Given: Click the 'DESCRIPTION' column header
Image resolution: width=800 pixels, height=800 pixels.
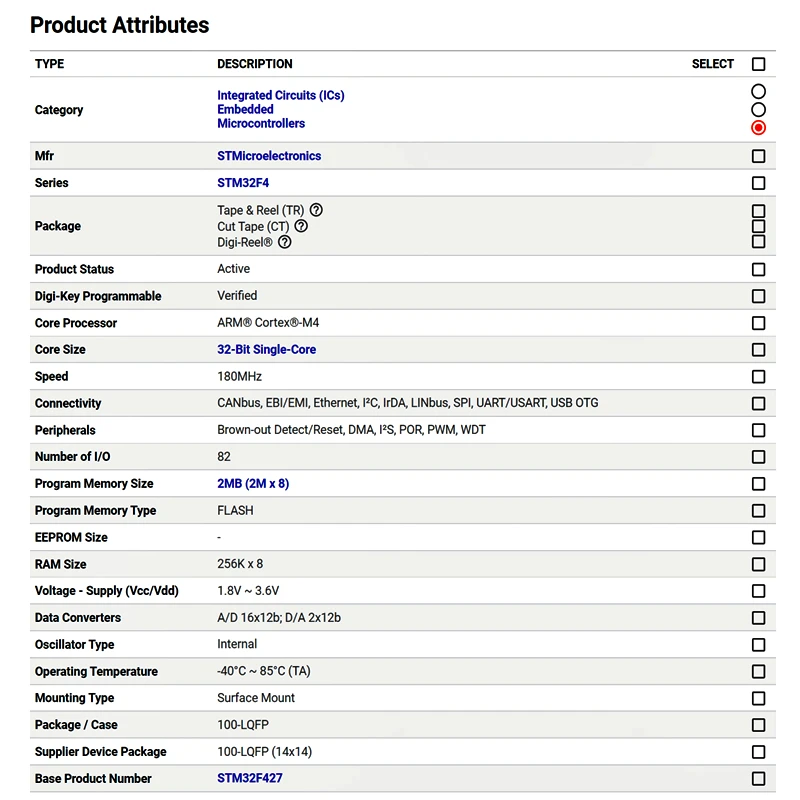Looking at the screenshot, I should 255,64.
